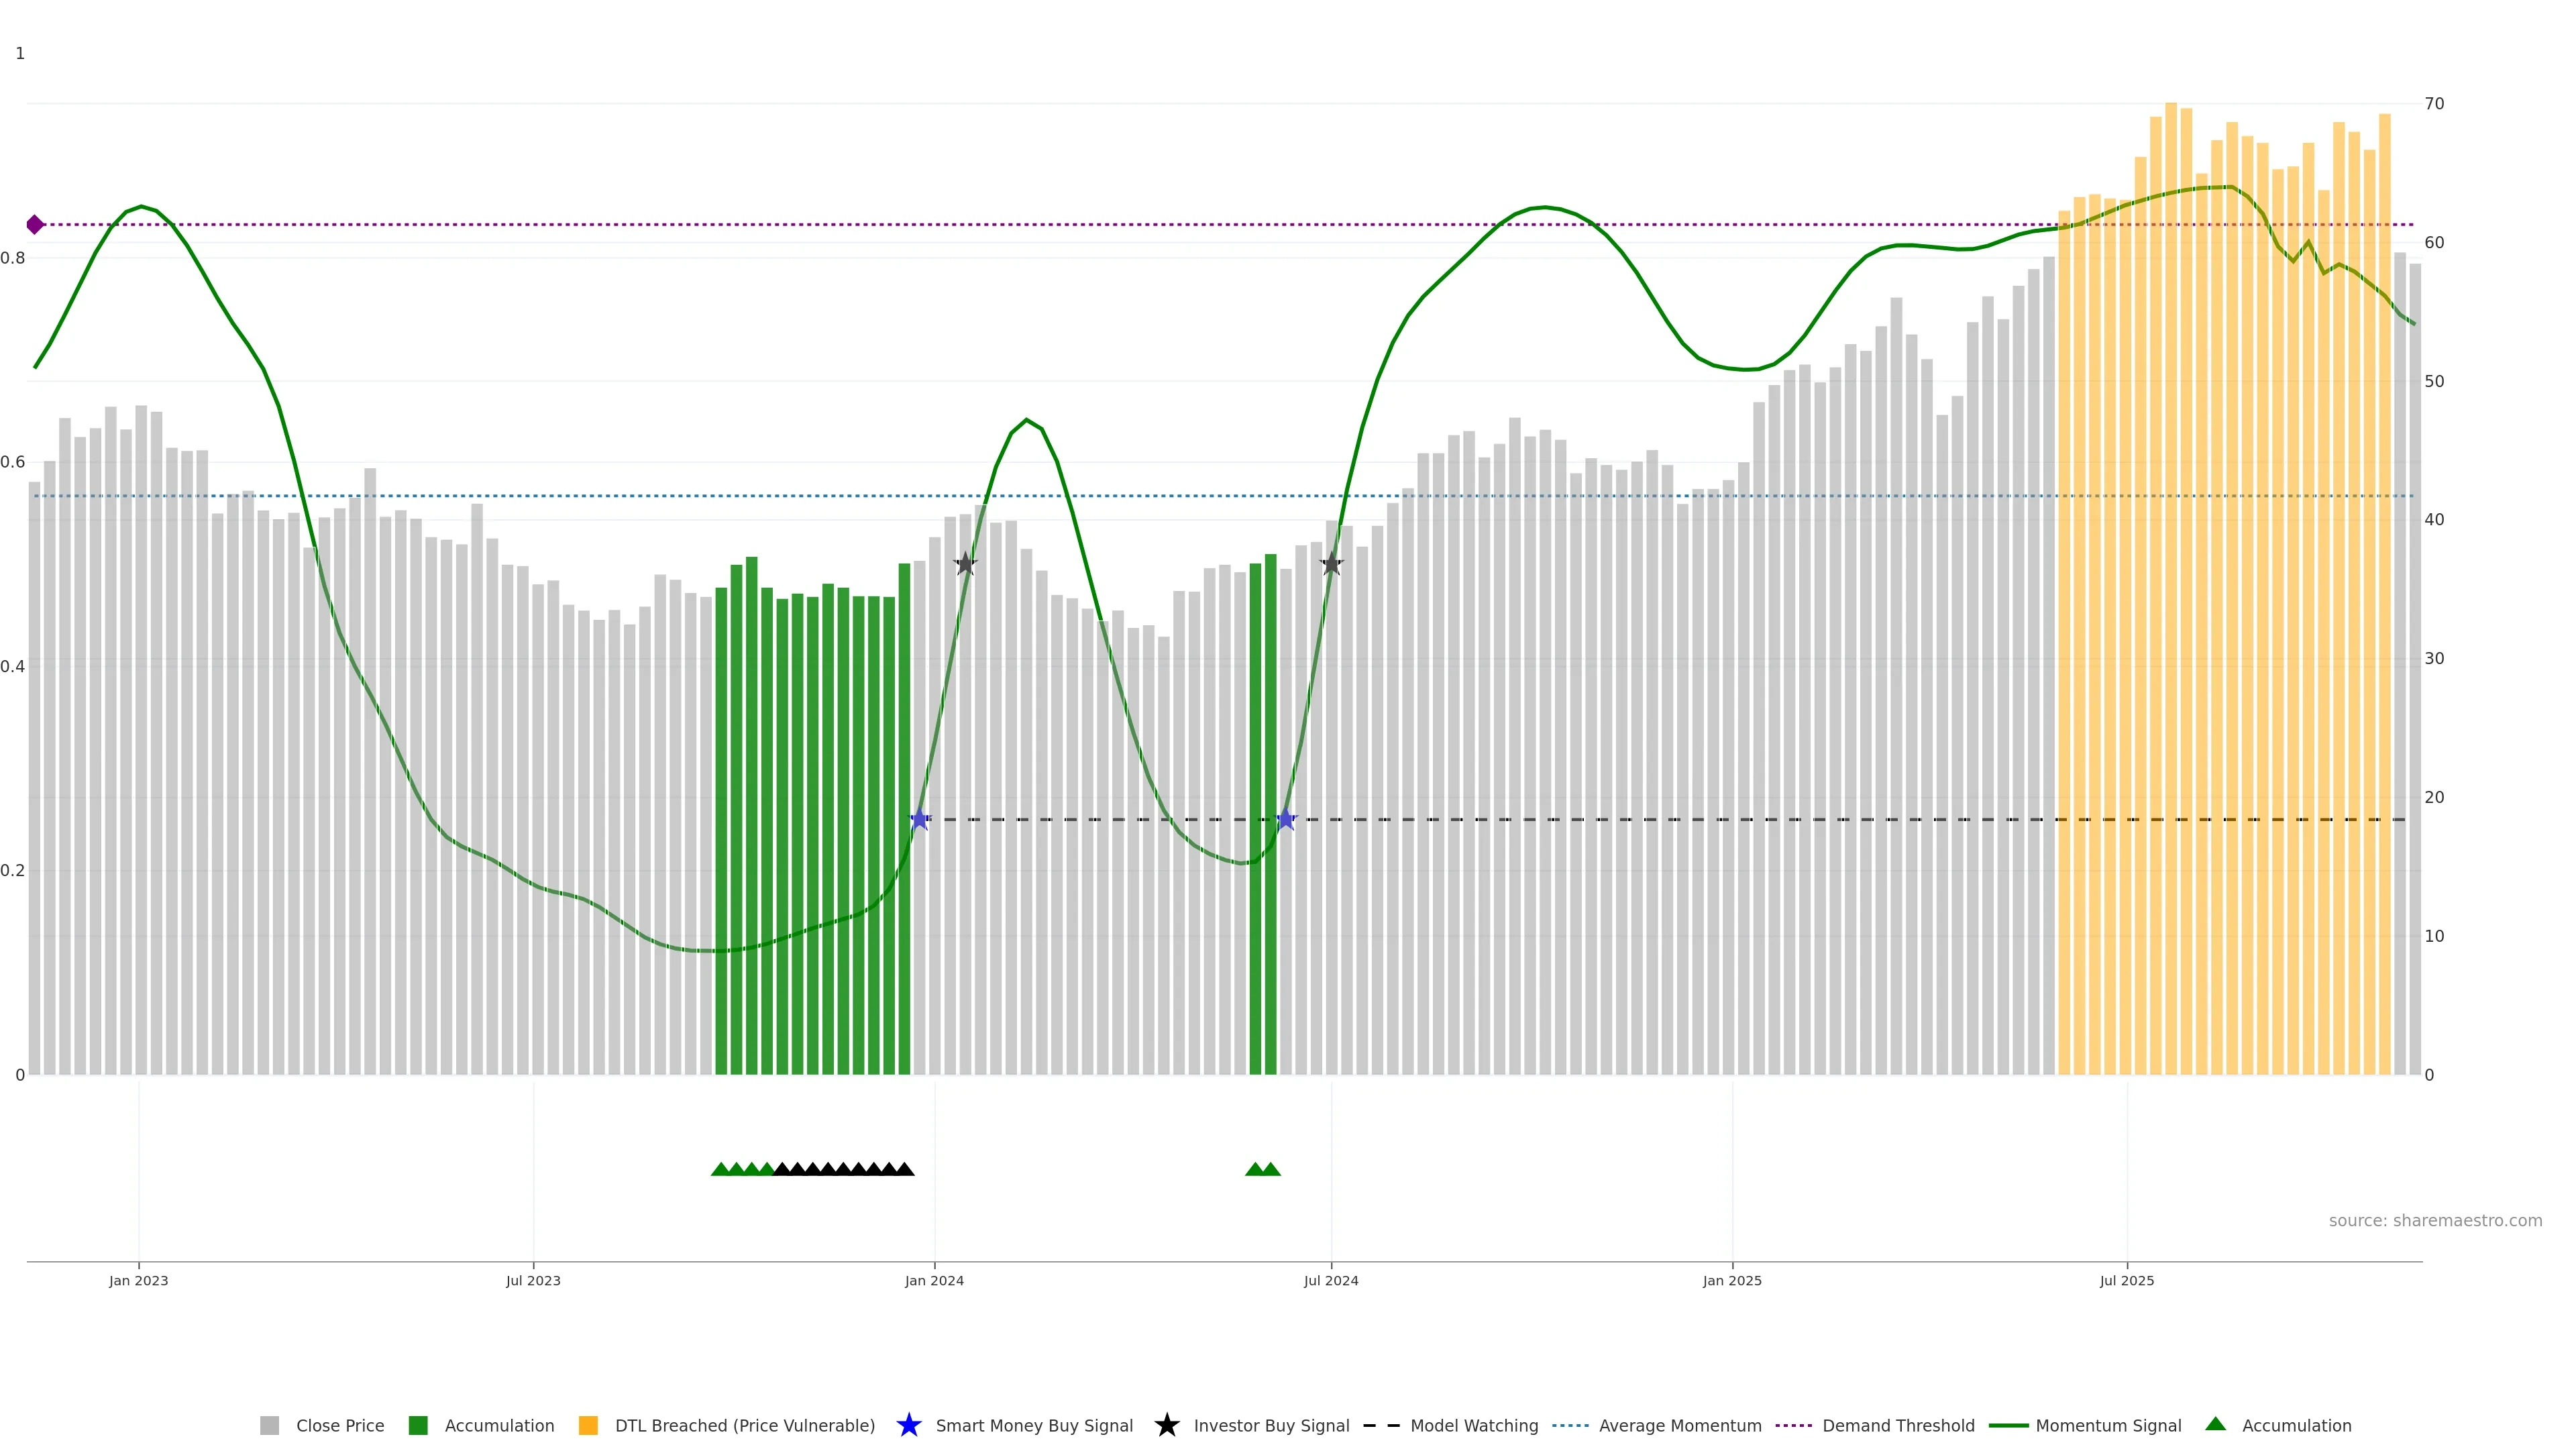This screenshot has width=2576, height=1449.
Task: Click the green Accumulation triangle legend icon
Action: (x=2215, y=1424)
